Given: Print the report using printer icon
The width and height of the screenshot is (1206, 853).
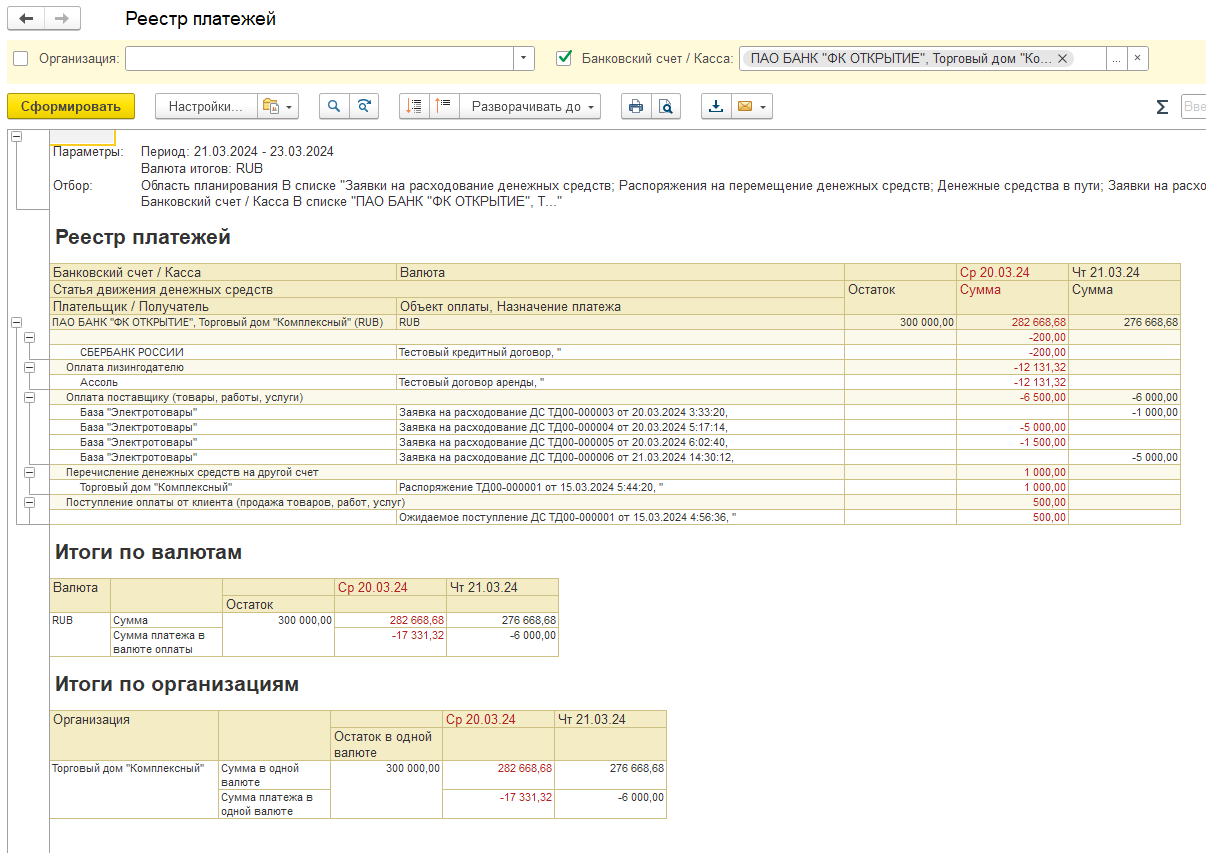Looking at the screenshot, I should 635,106.
